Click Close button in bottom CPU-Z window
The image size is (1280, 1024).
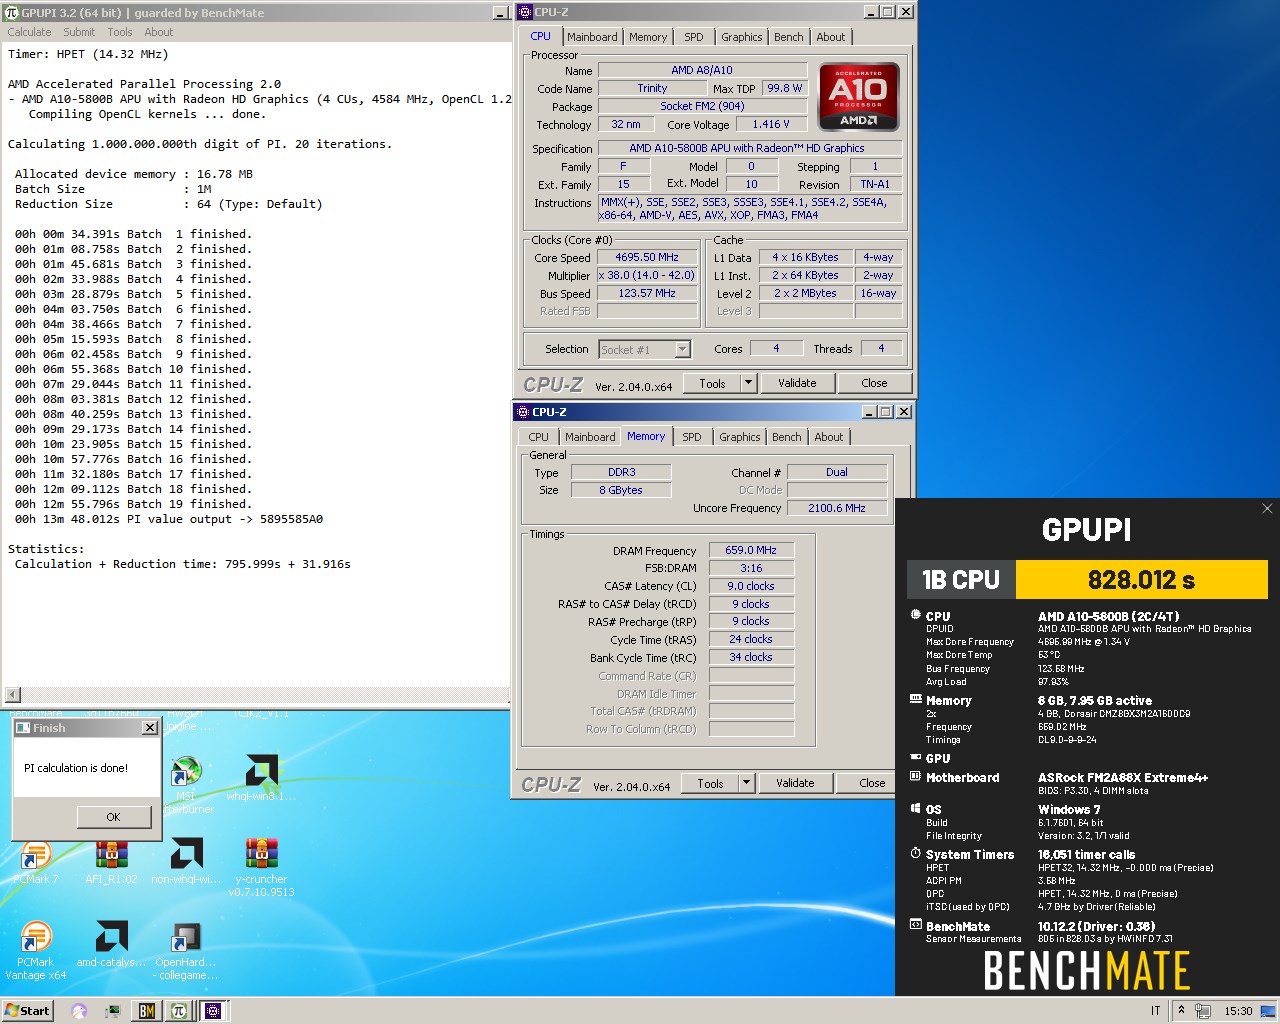(872, 783)
